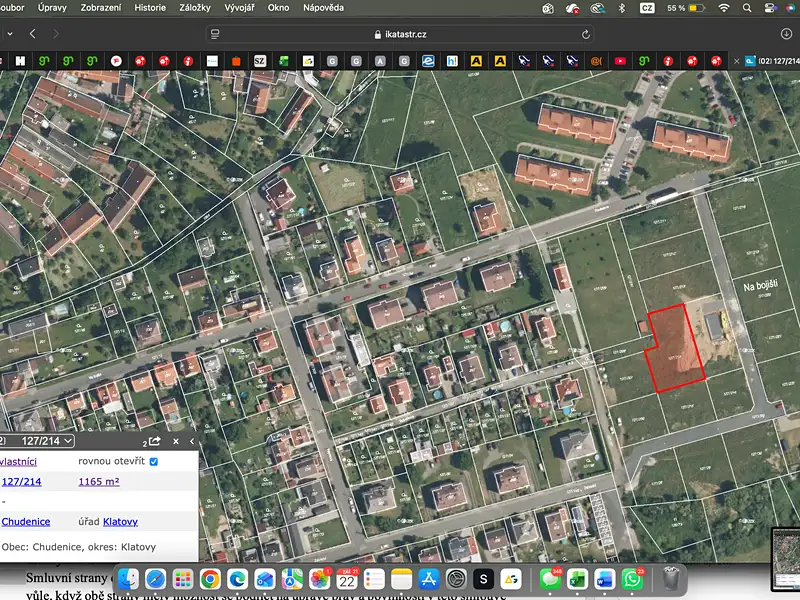Open the Nápověda menu

(x=323, y=8)
